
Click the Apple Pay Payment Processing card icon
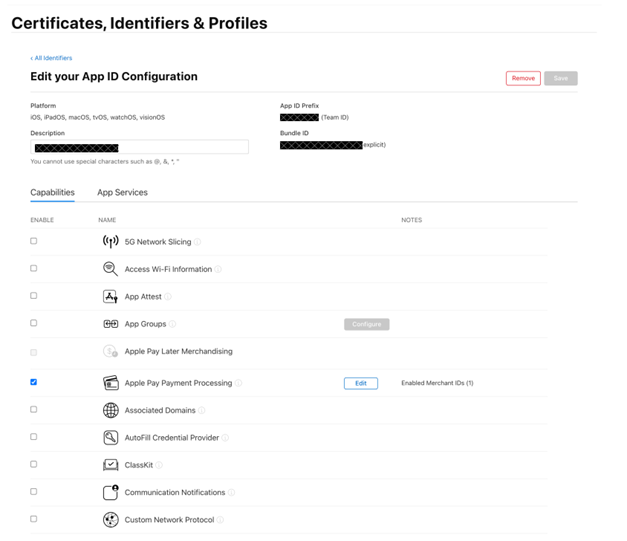(x=111, y=383)
